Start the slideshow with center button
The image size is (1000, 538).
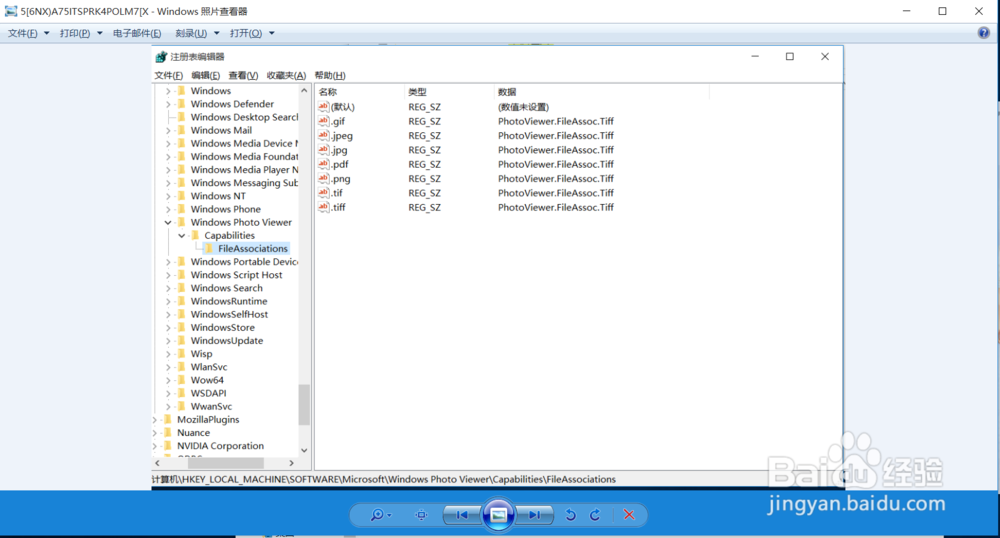point(499,515)
